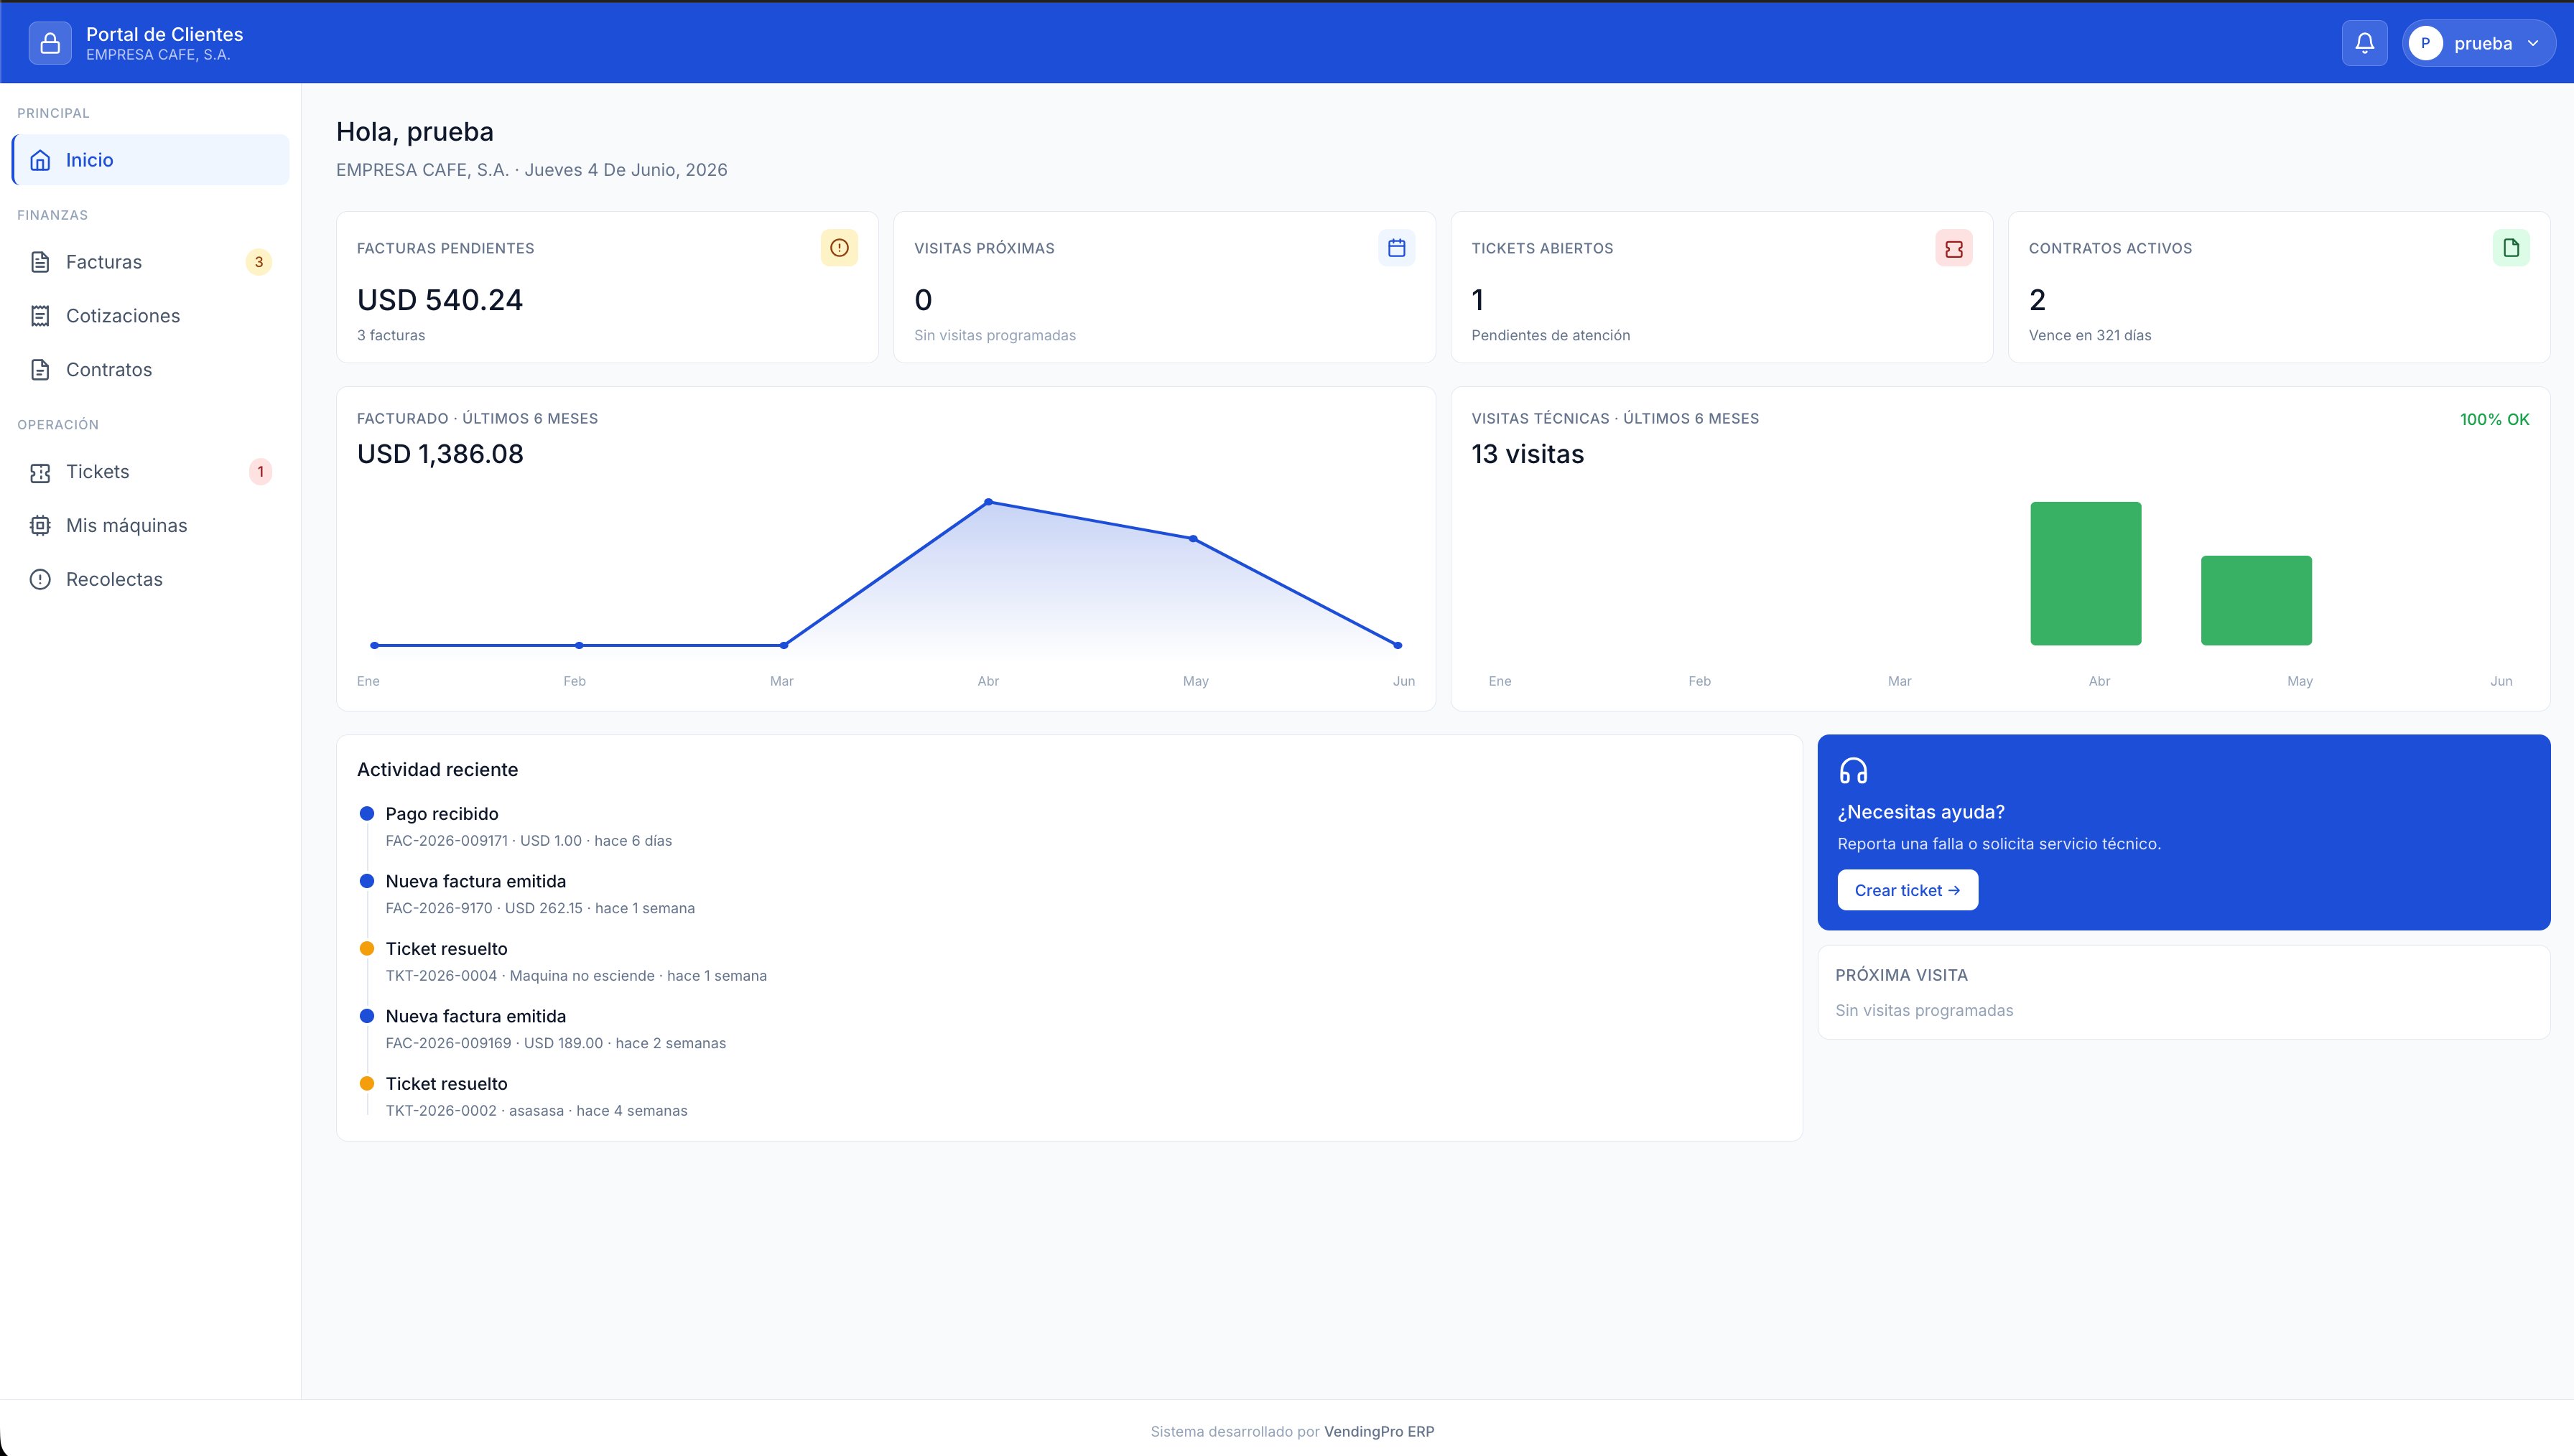Click the '¿Necesitas ayuda?' heading
The image size is (2574, 1456).
pos(1921,812)
